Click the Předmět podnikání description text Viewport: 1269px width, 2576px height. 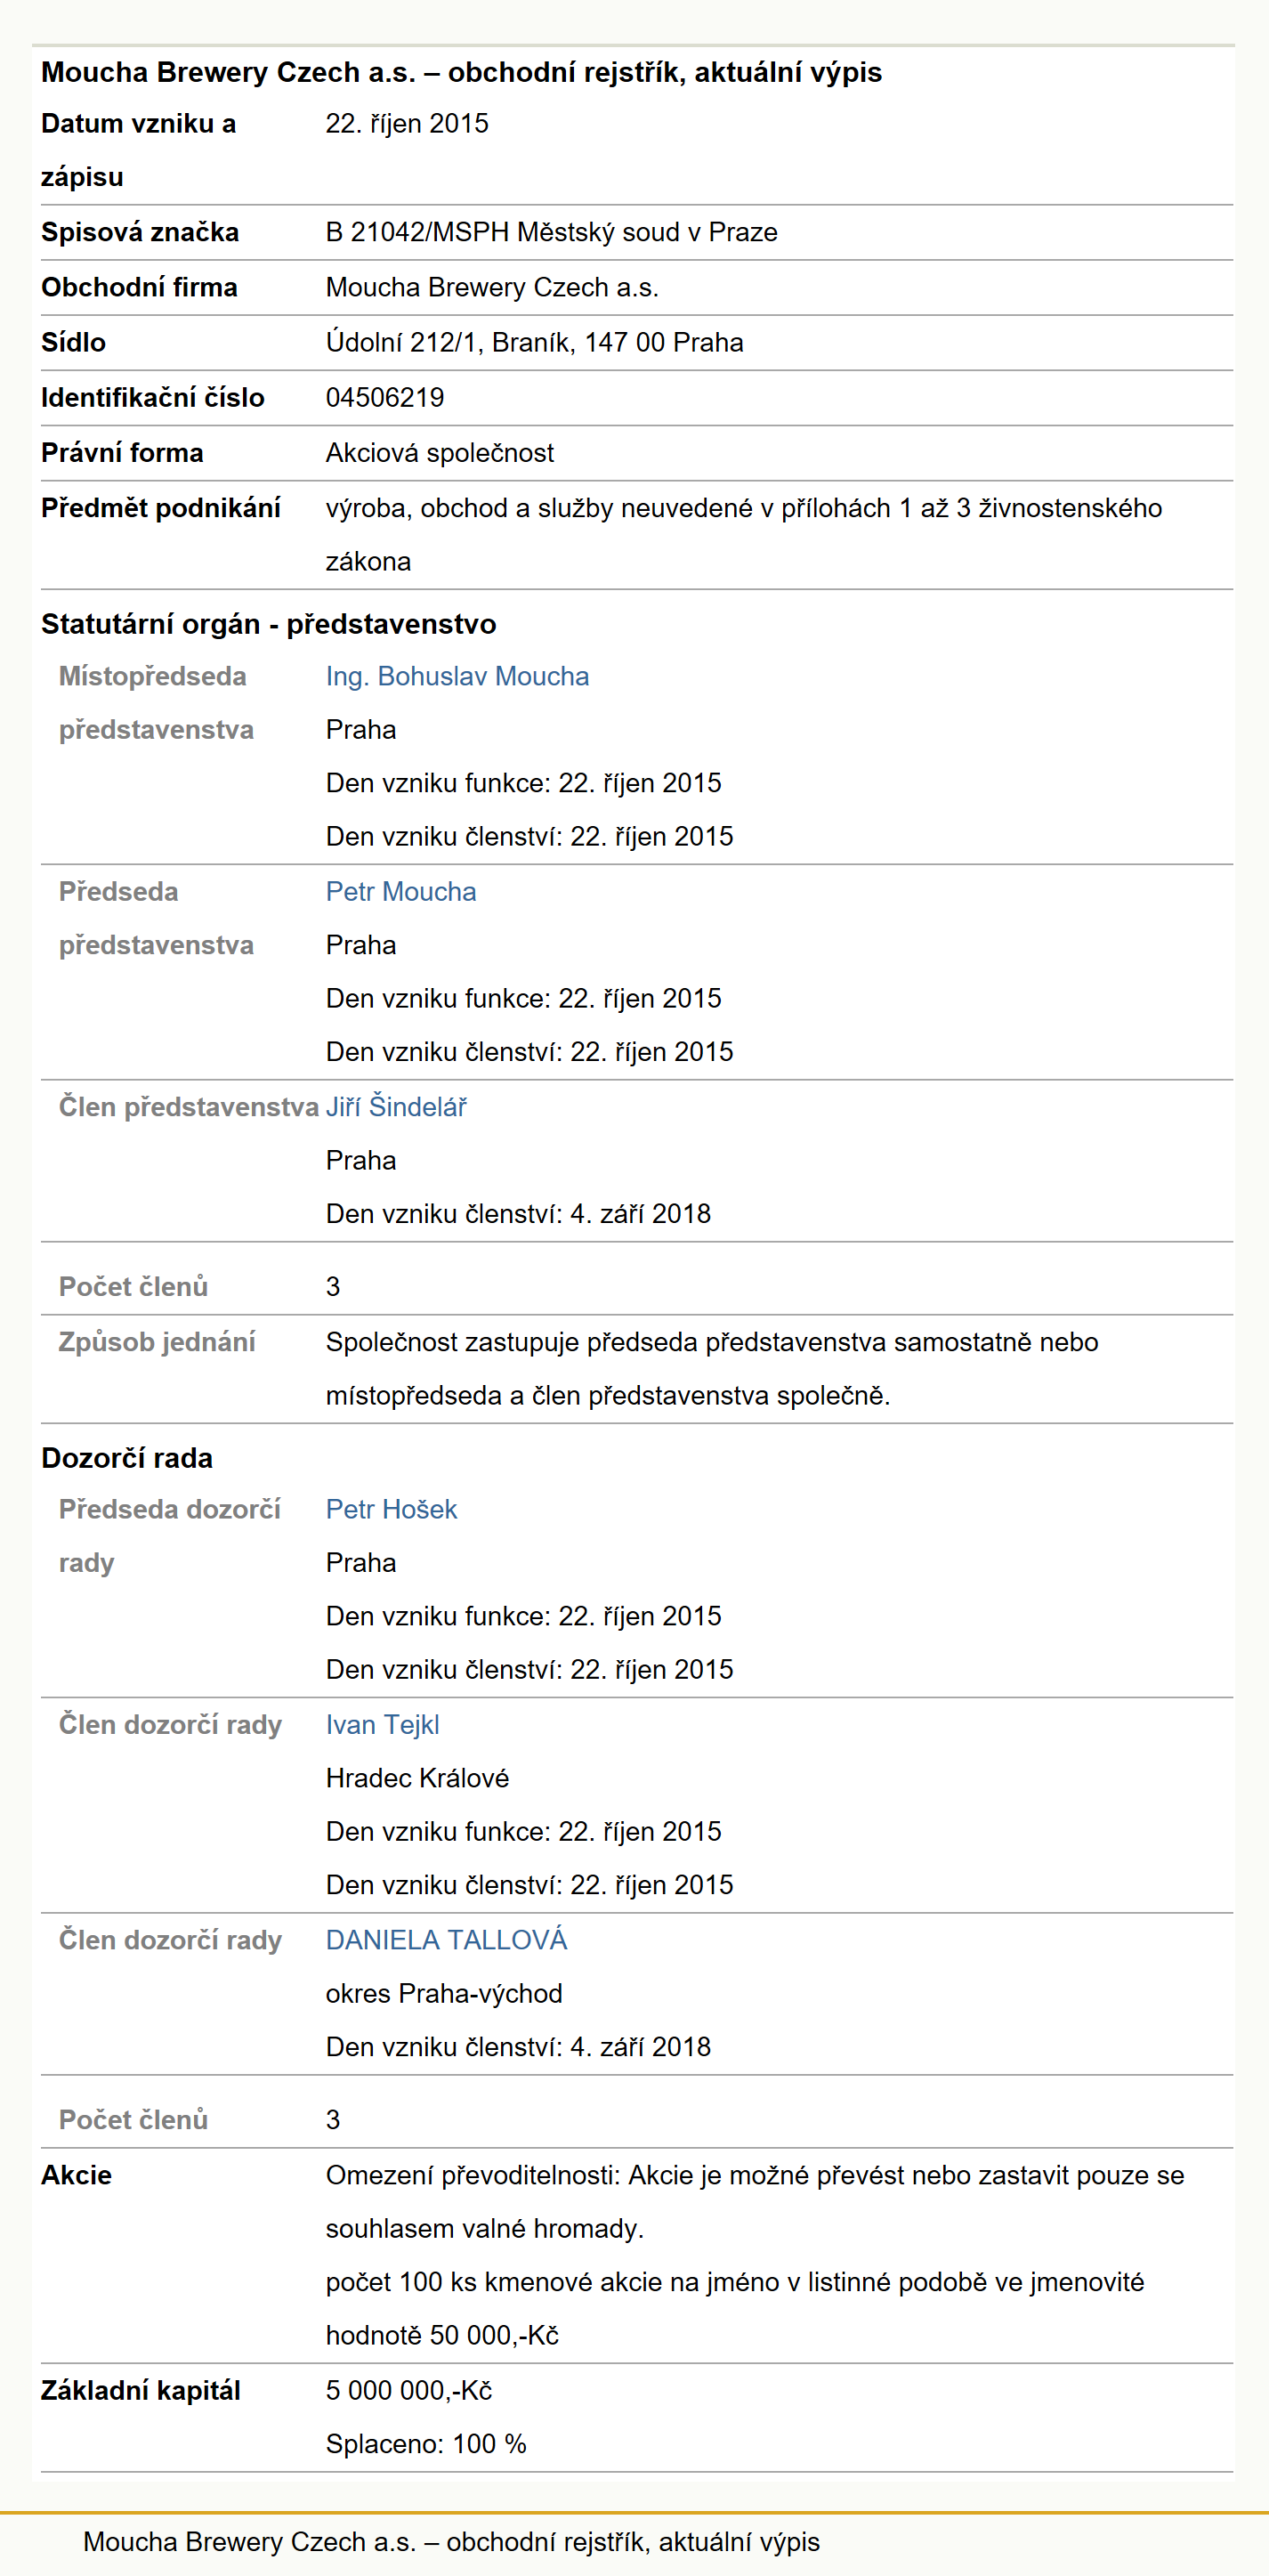click(x=743, y=535)
